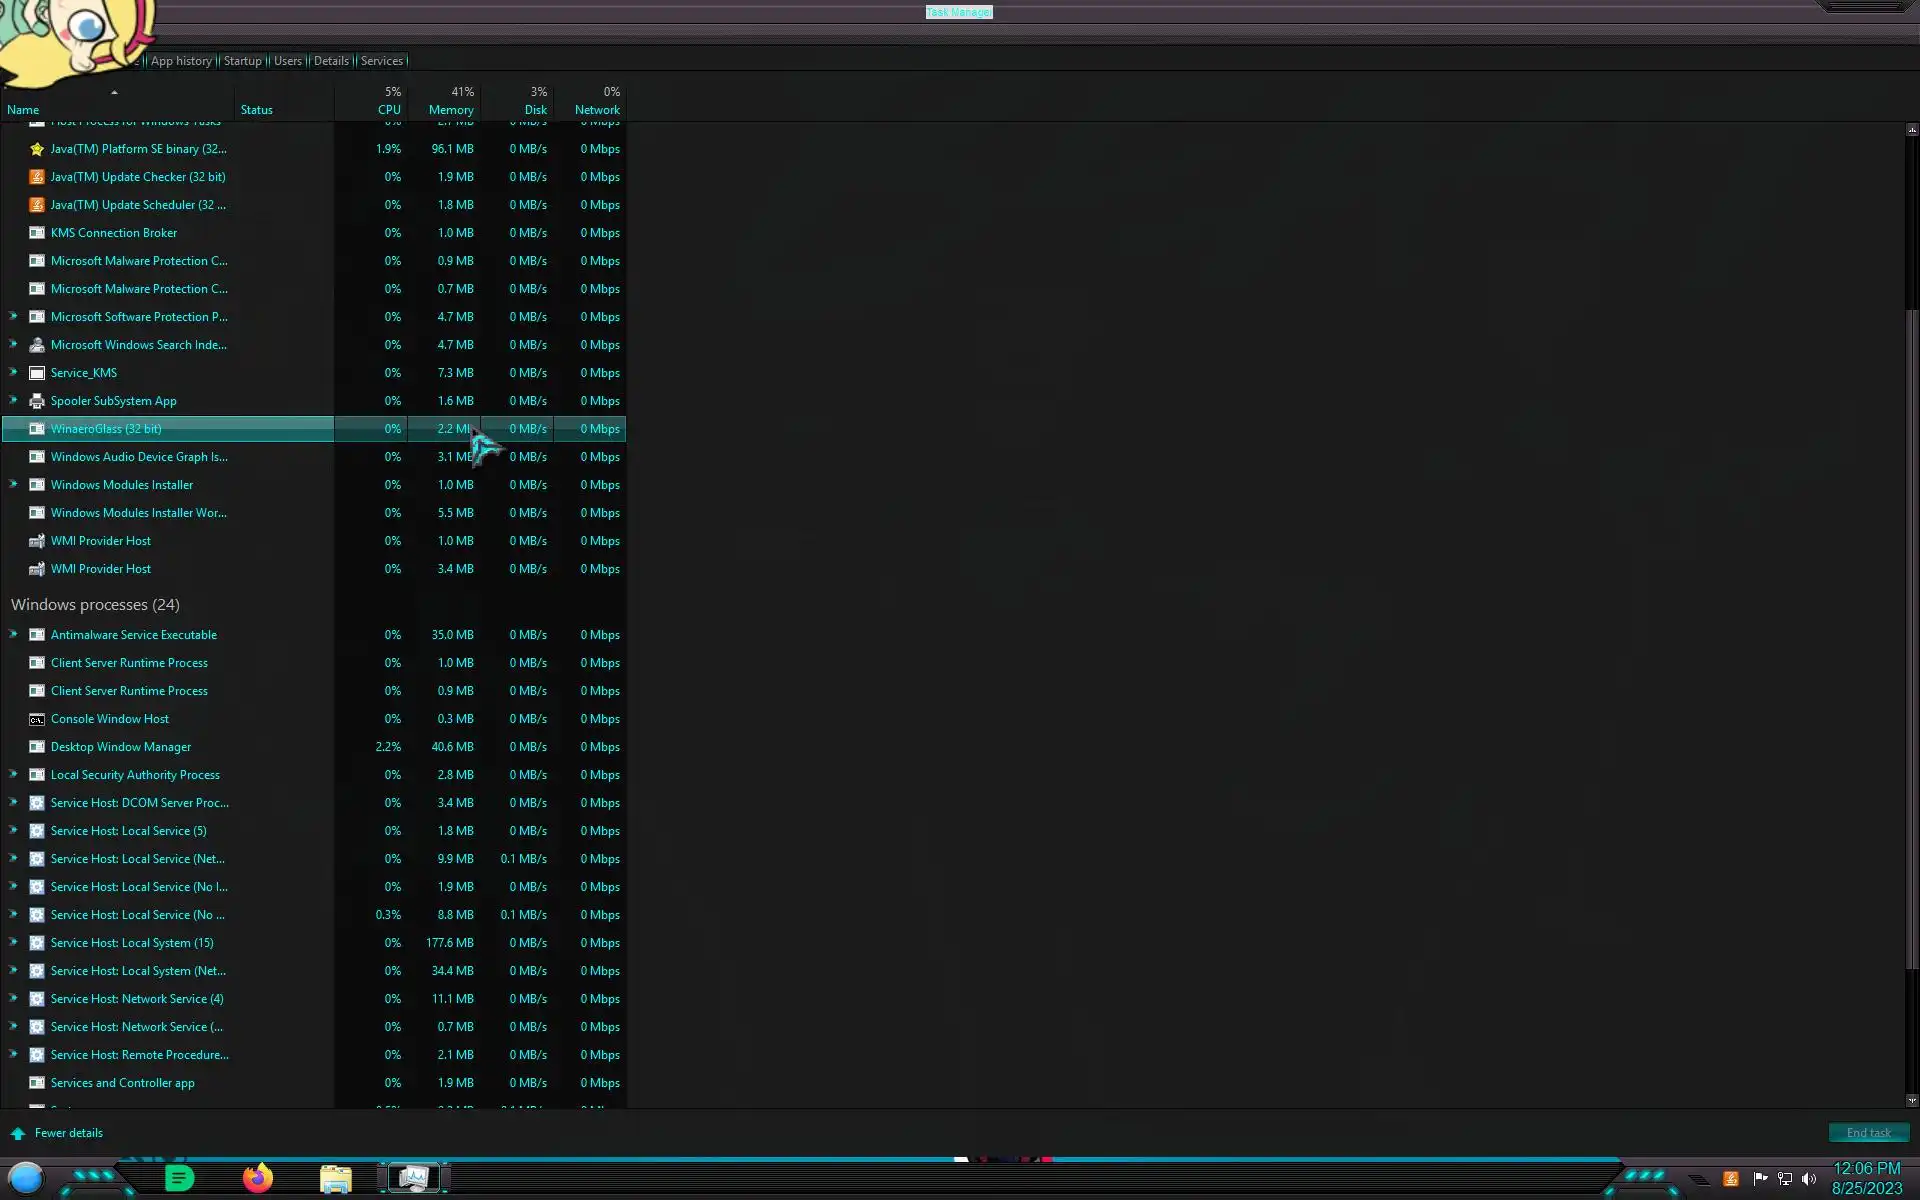
Task: Click the Microsoft Windows Search Indexer icon
Action: click(37, 345)
